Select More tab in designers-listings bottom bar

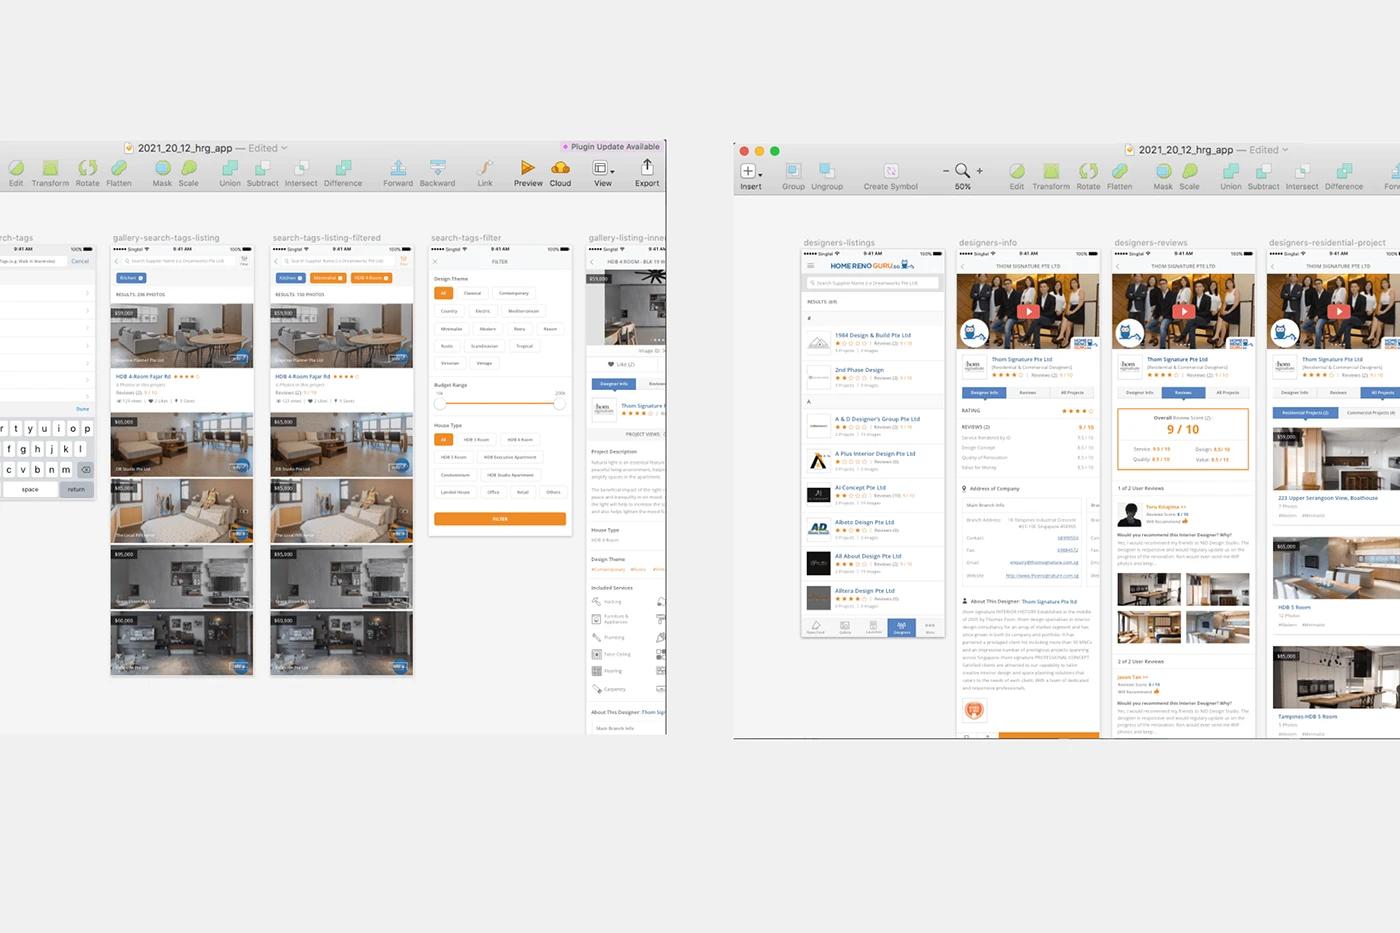click(930, 627)
